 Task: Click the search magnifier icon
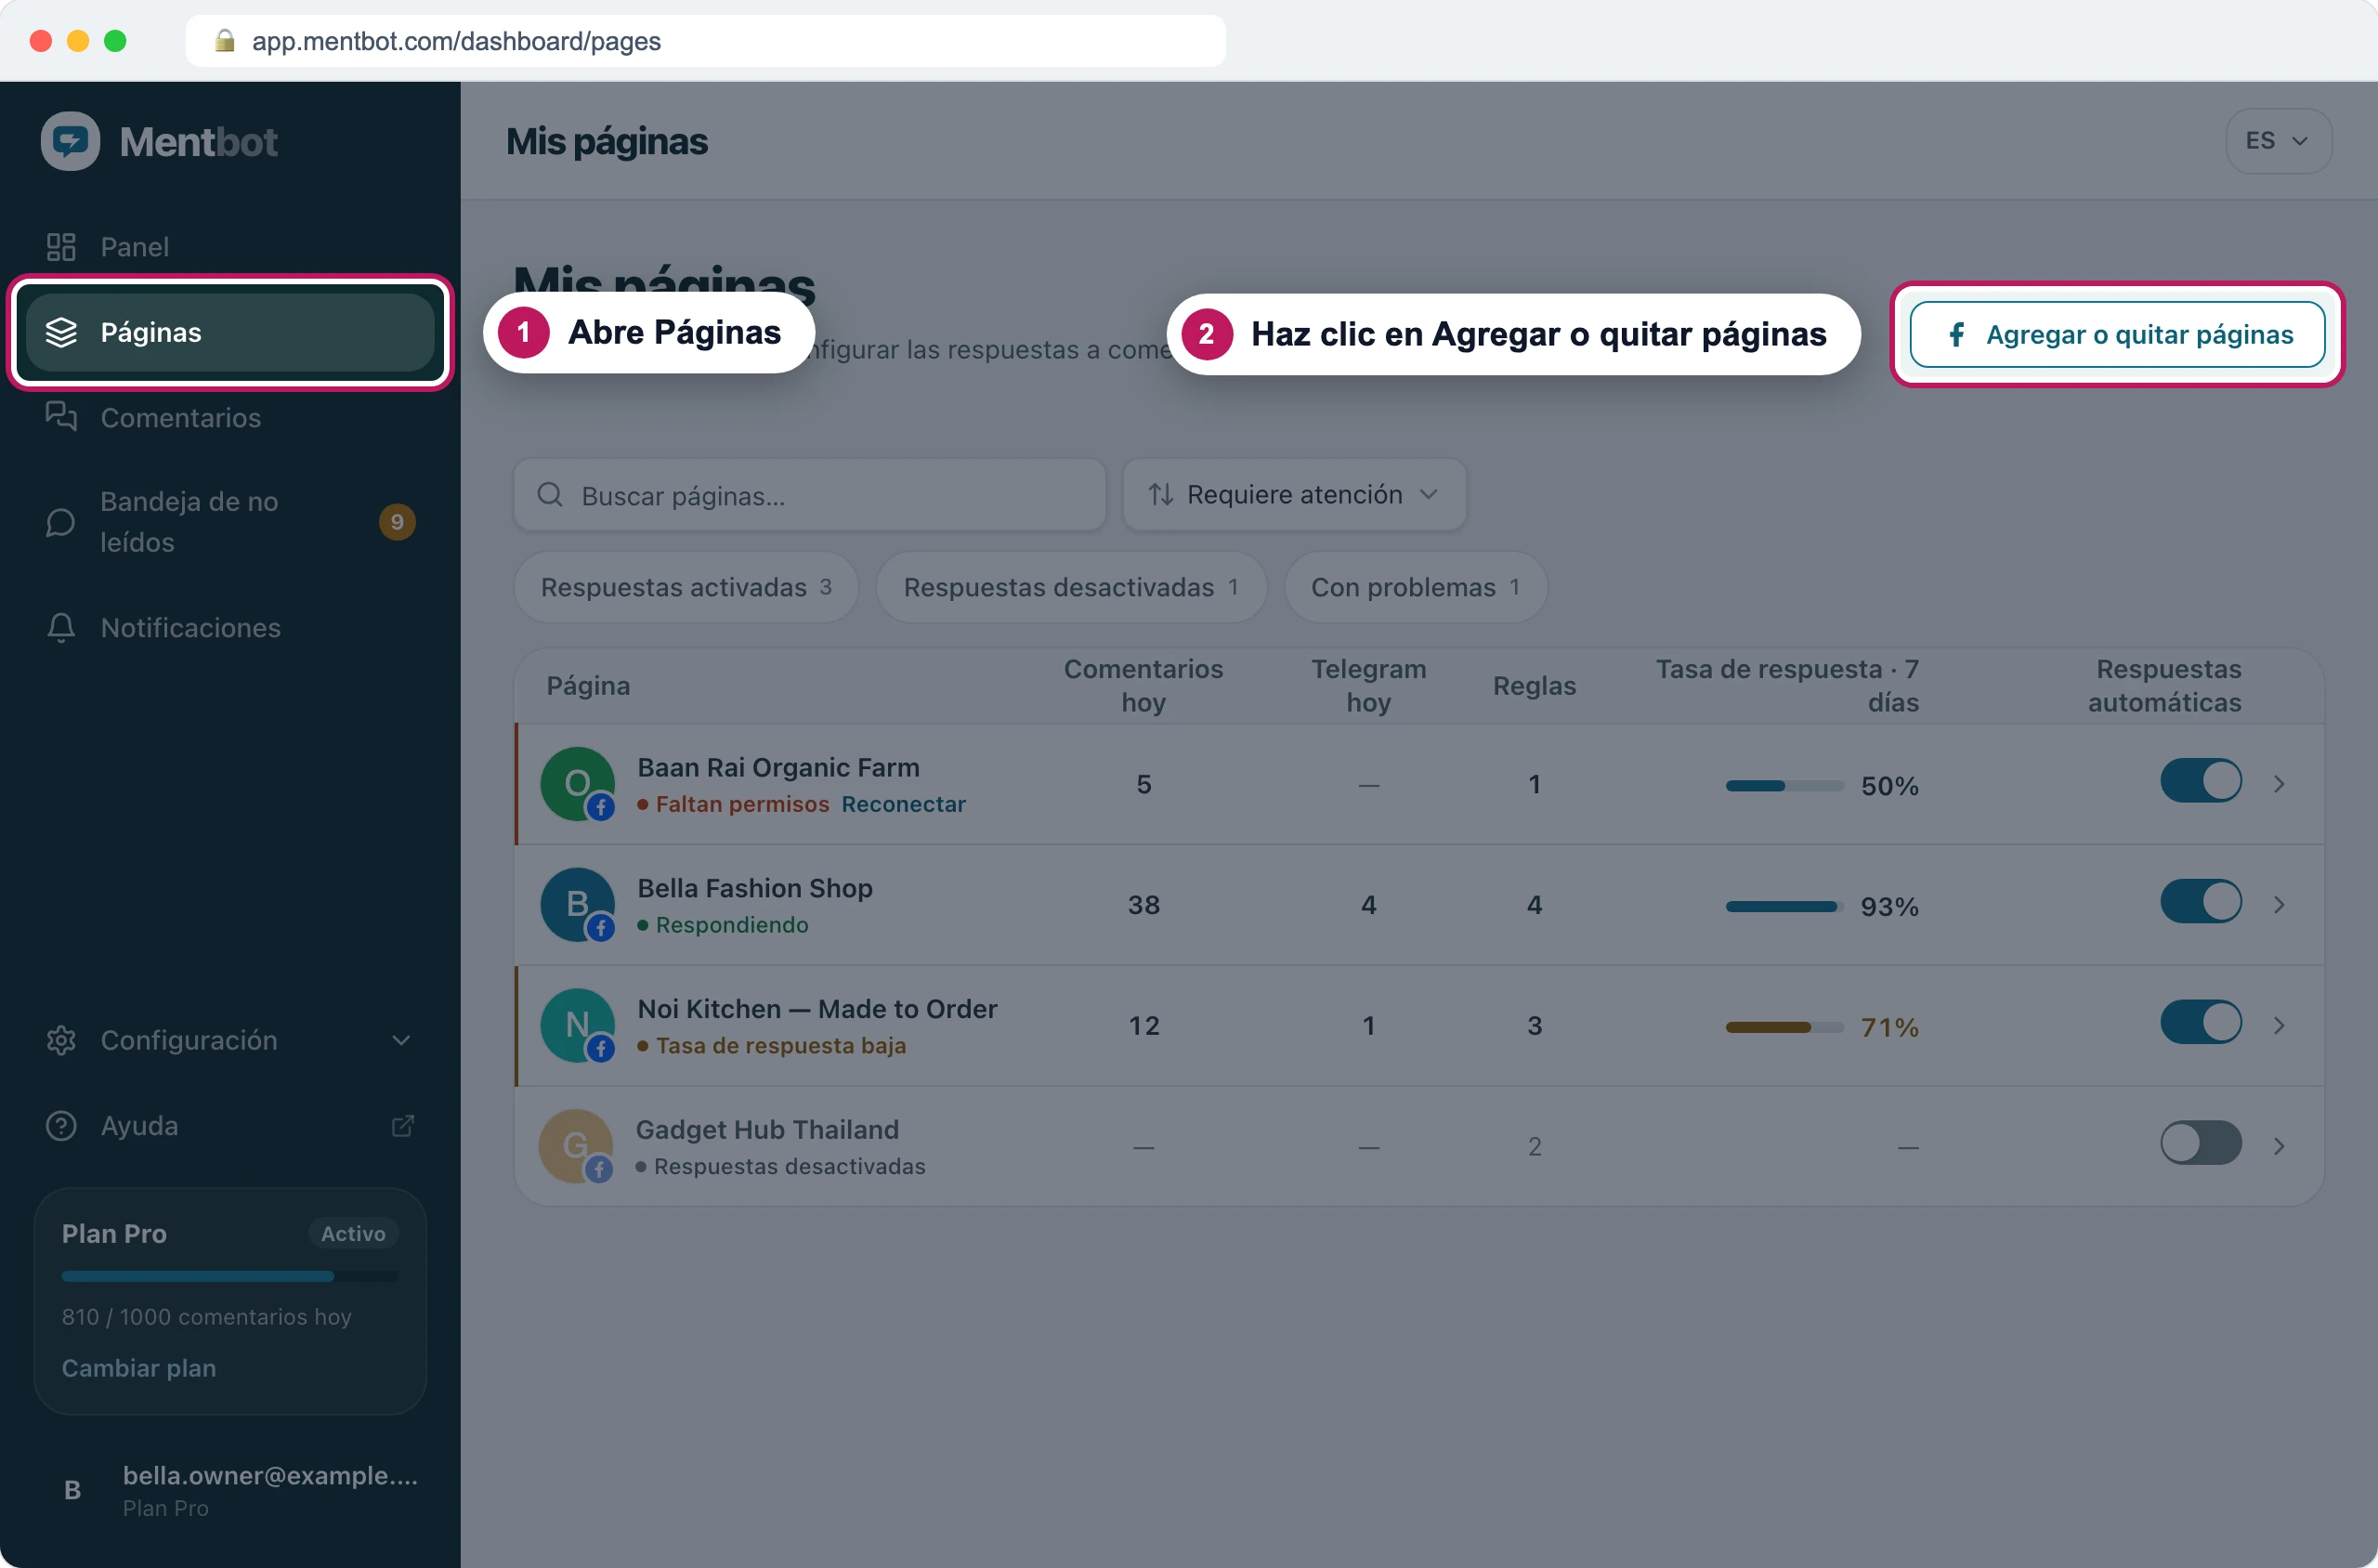[x=549, y=495]
